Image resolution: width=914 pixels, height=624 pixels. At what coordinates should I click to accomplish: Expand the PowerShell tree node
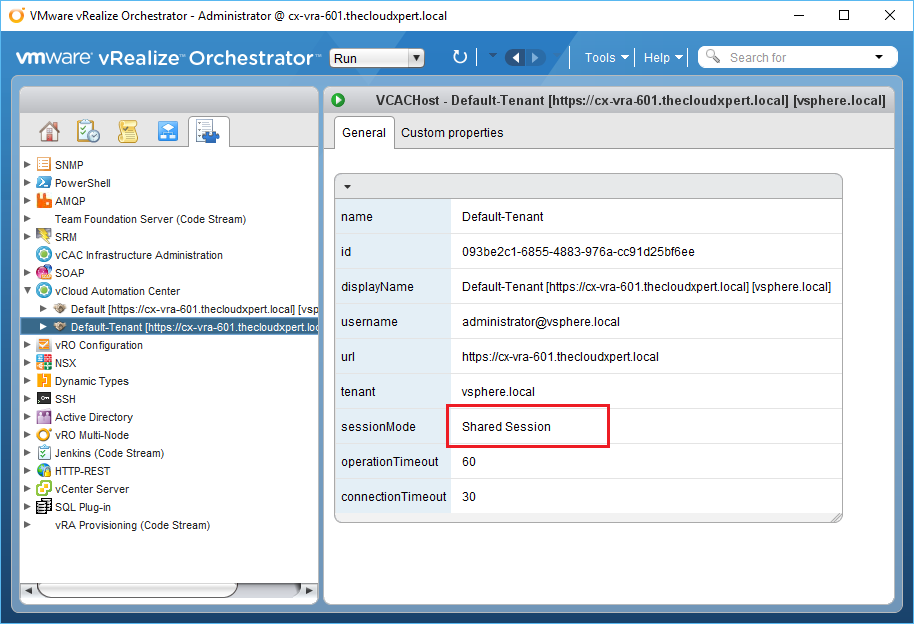[27, 183]
